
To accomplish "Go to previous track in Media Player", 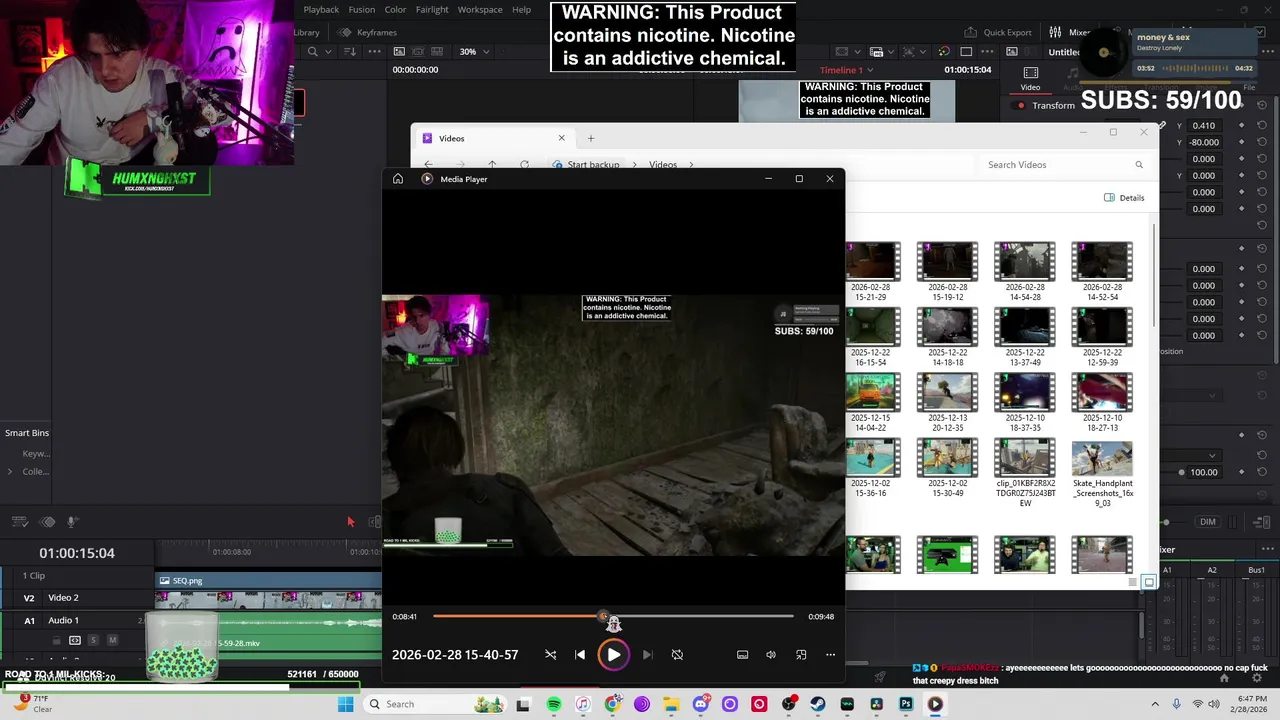I will point(580,655).
